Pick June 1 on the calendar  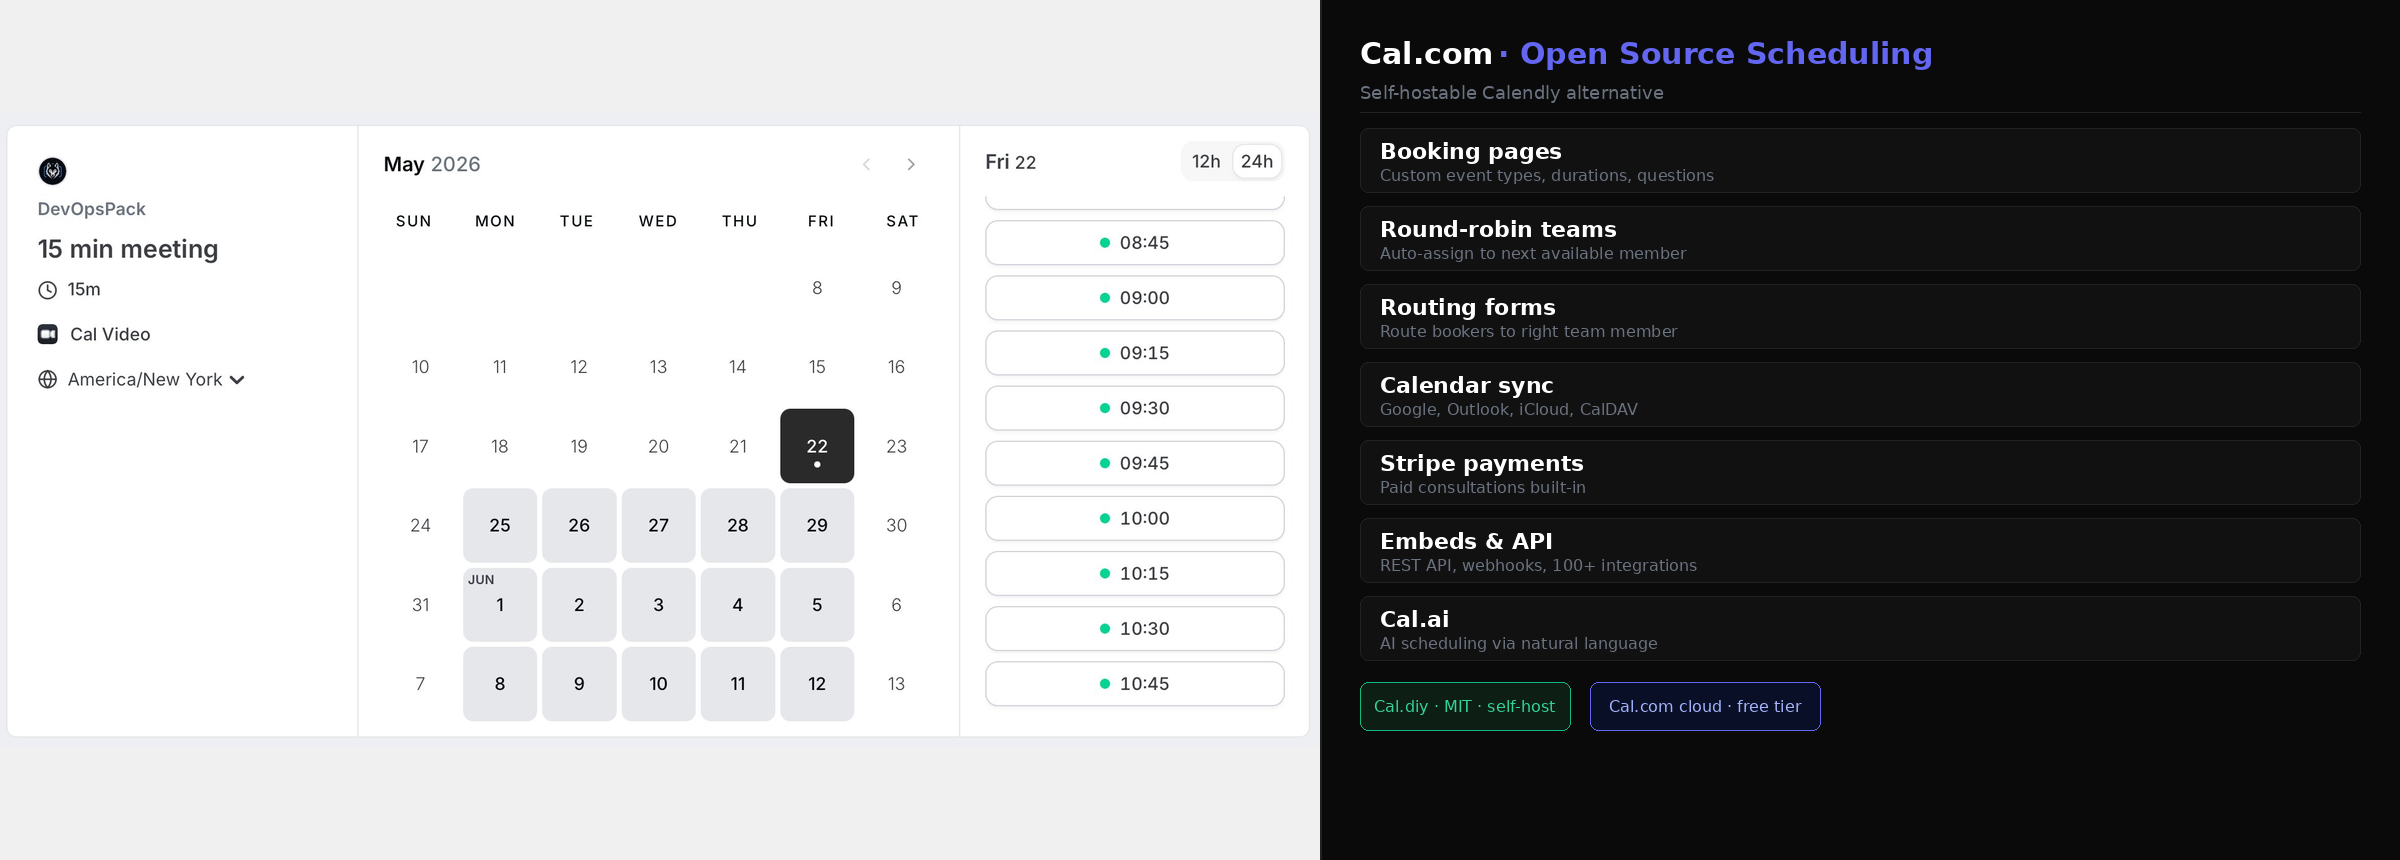pyautogui.click(x=500, y=605)
